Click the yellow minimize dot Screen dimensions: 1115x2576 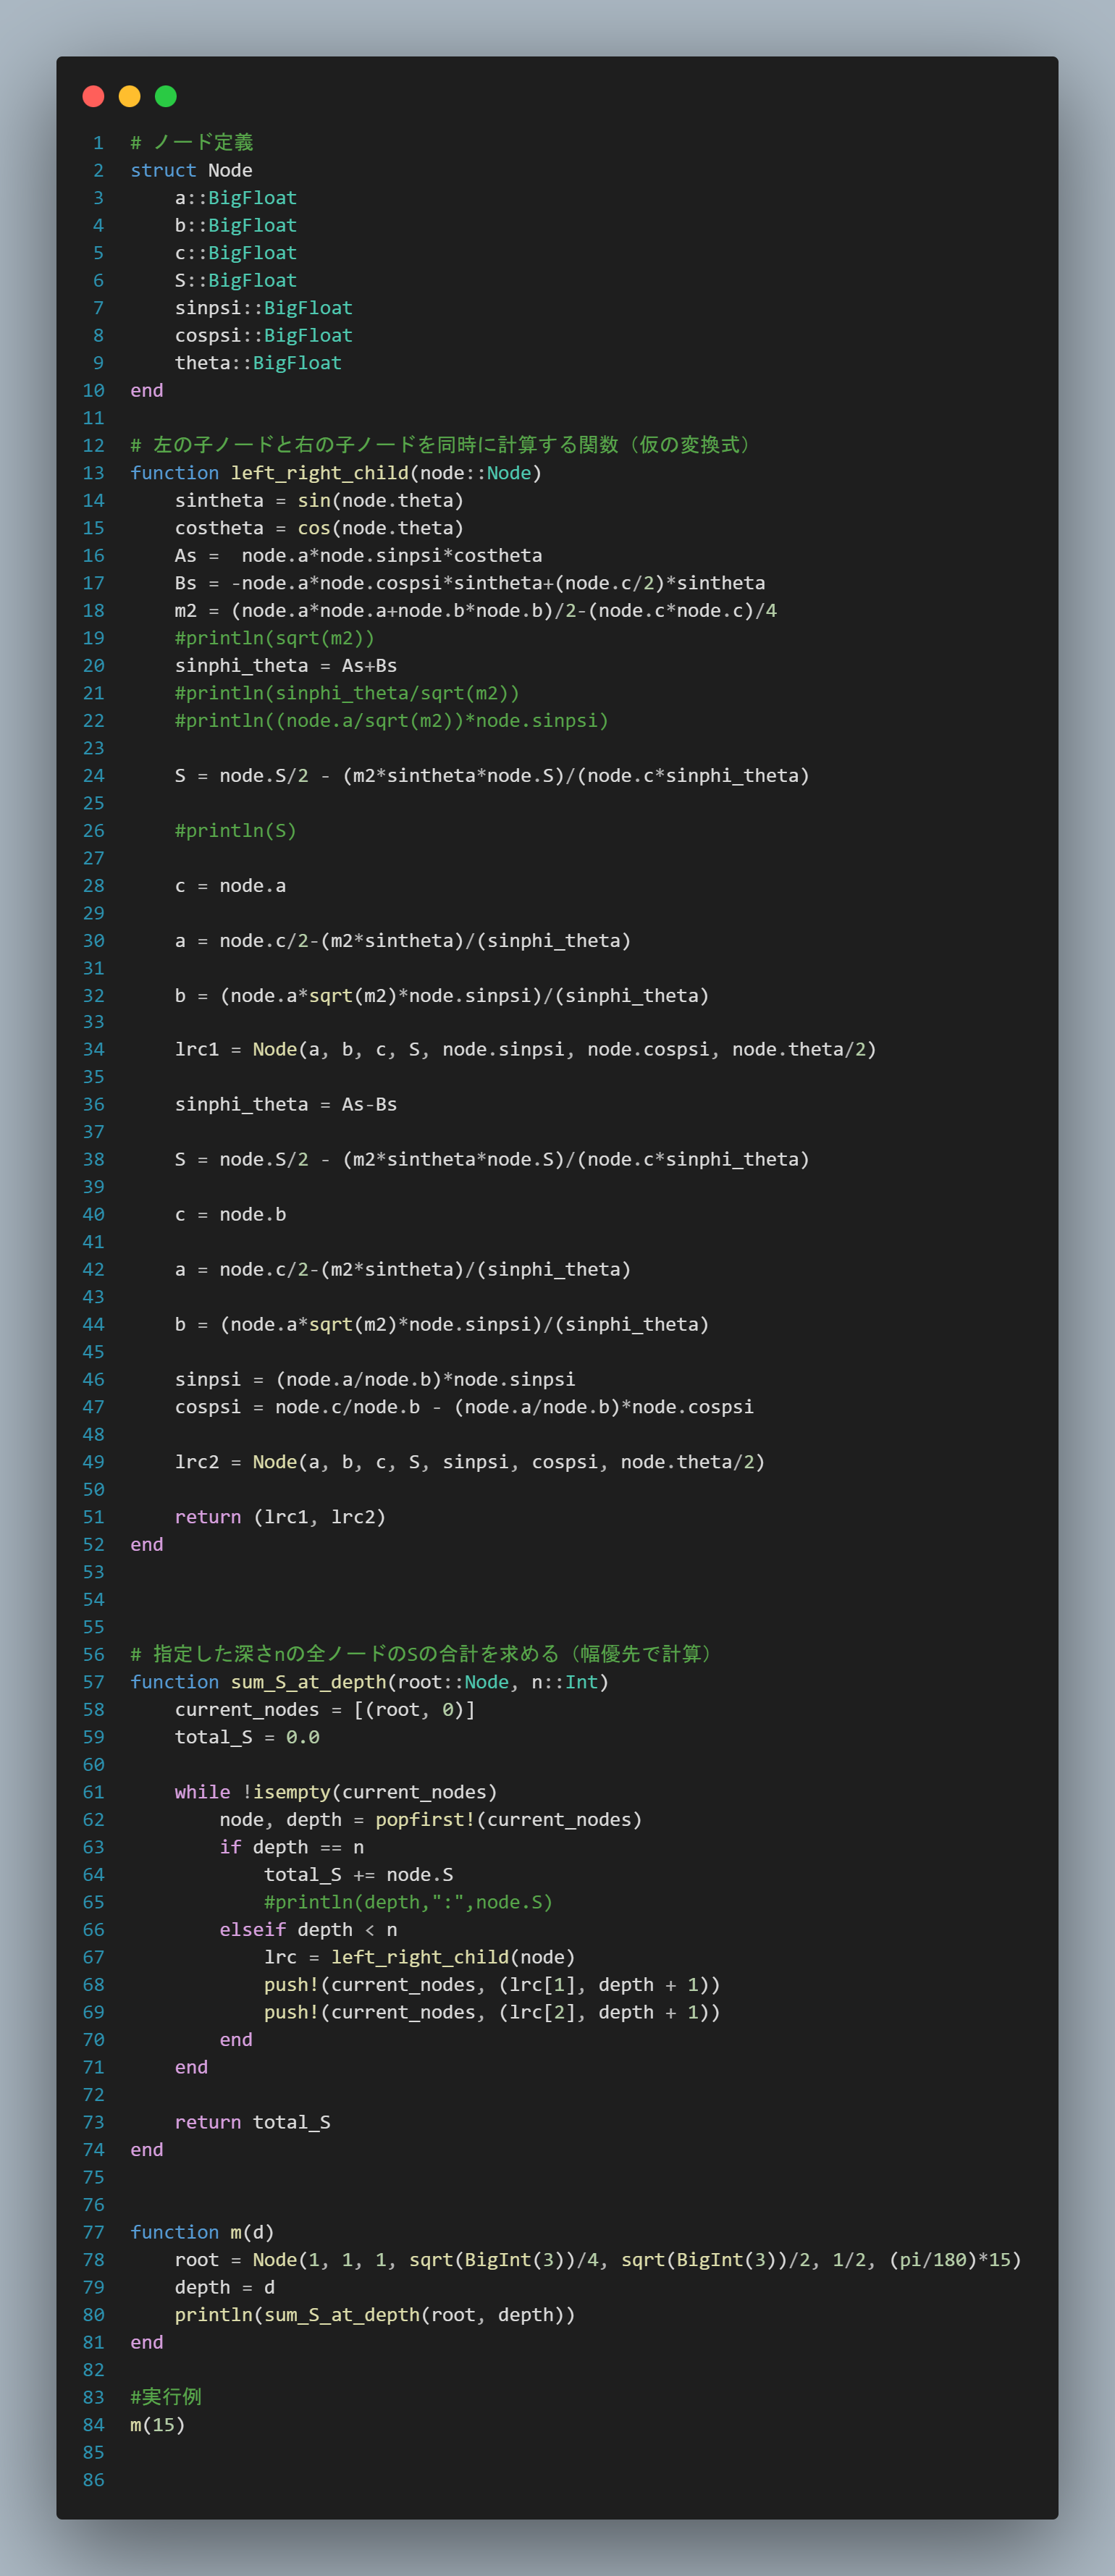(x=129, y=96)
